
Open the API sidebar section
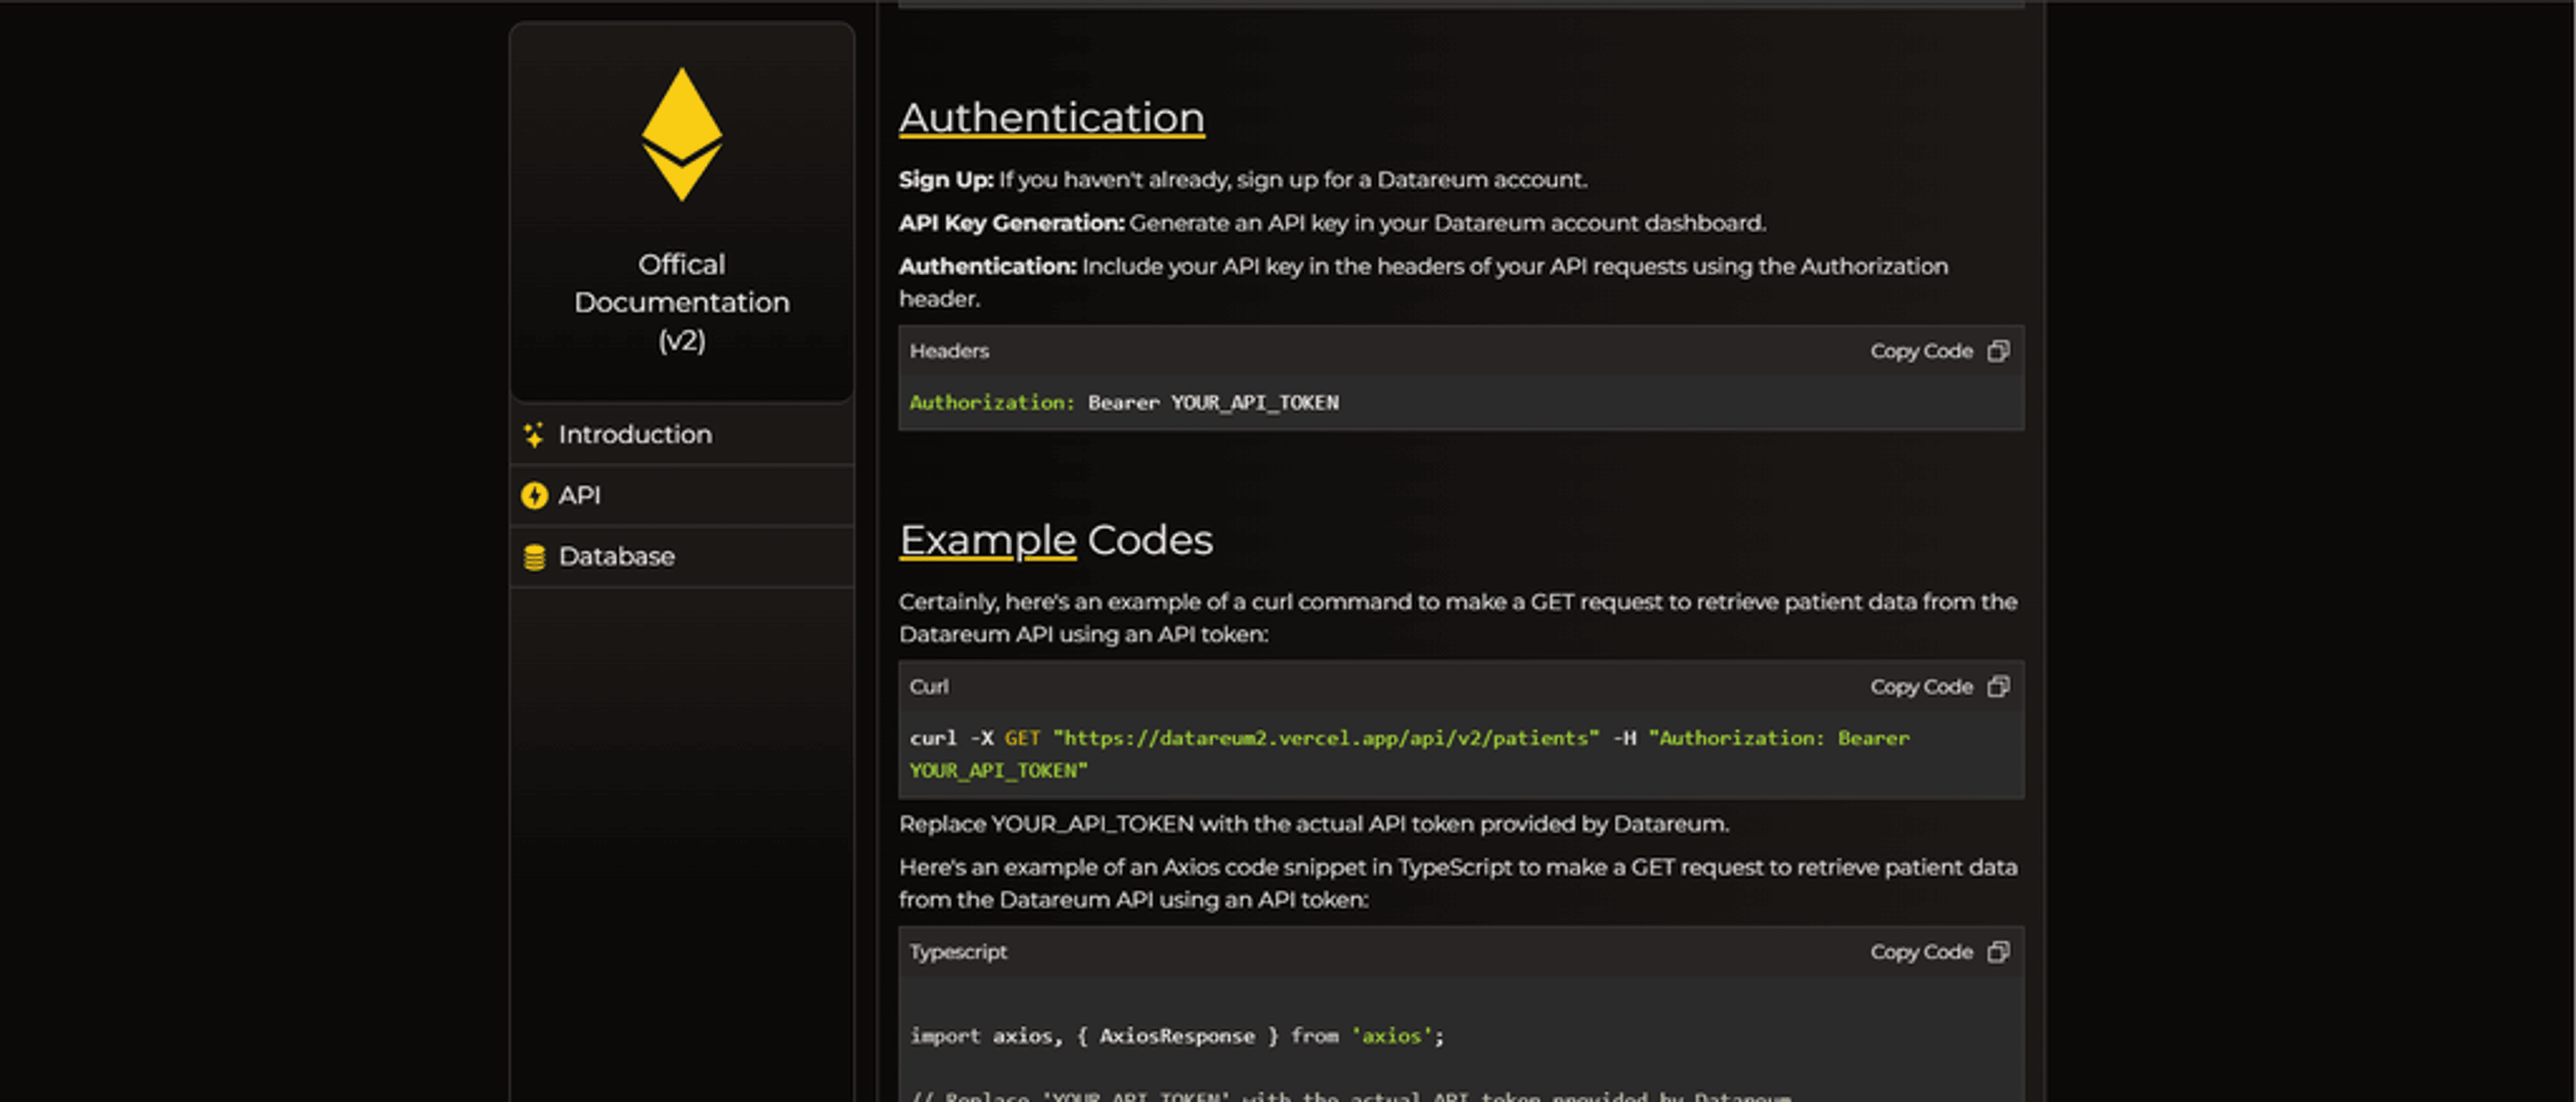click(682, 495)
